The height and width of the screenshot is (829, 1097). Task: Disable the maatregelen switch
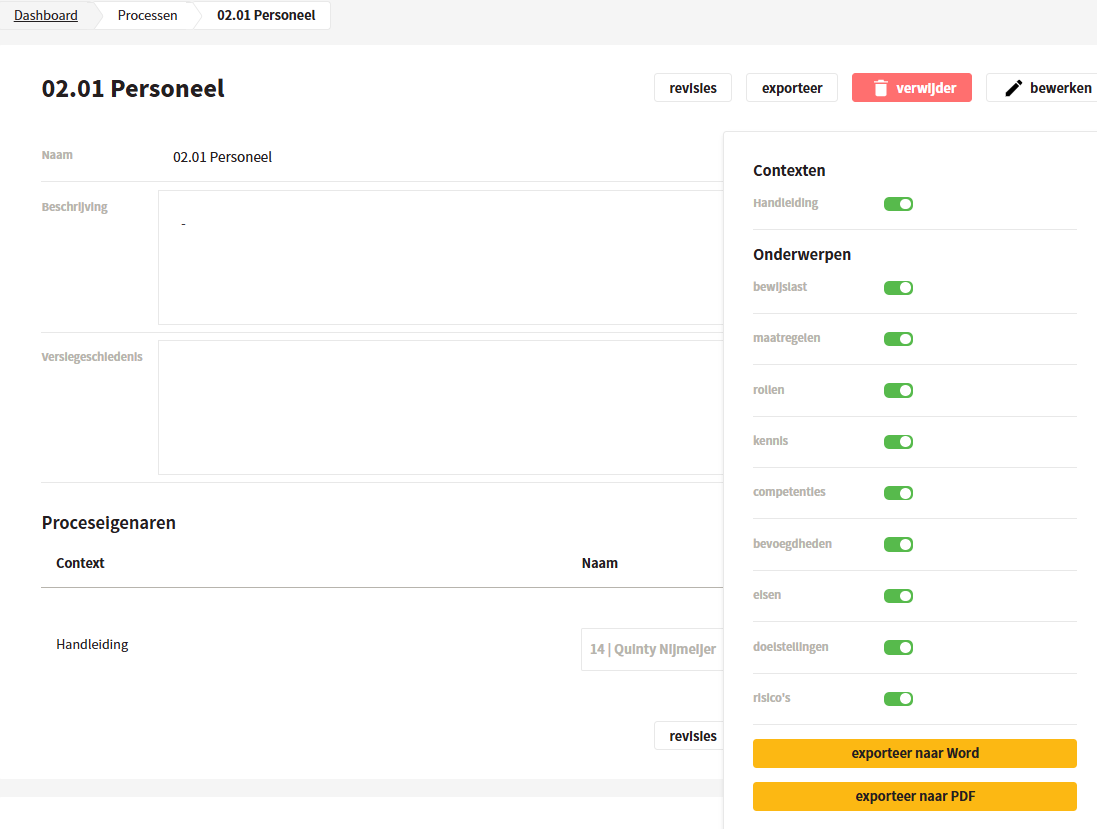[x=898, y=339]
